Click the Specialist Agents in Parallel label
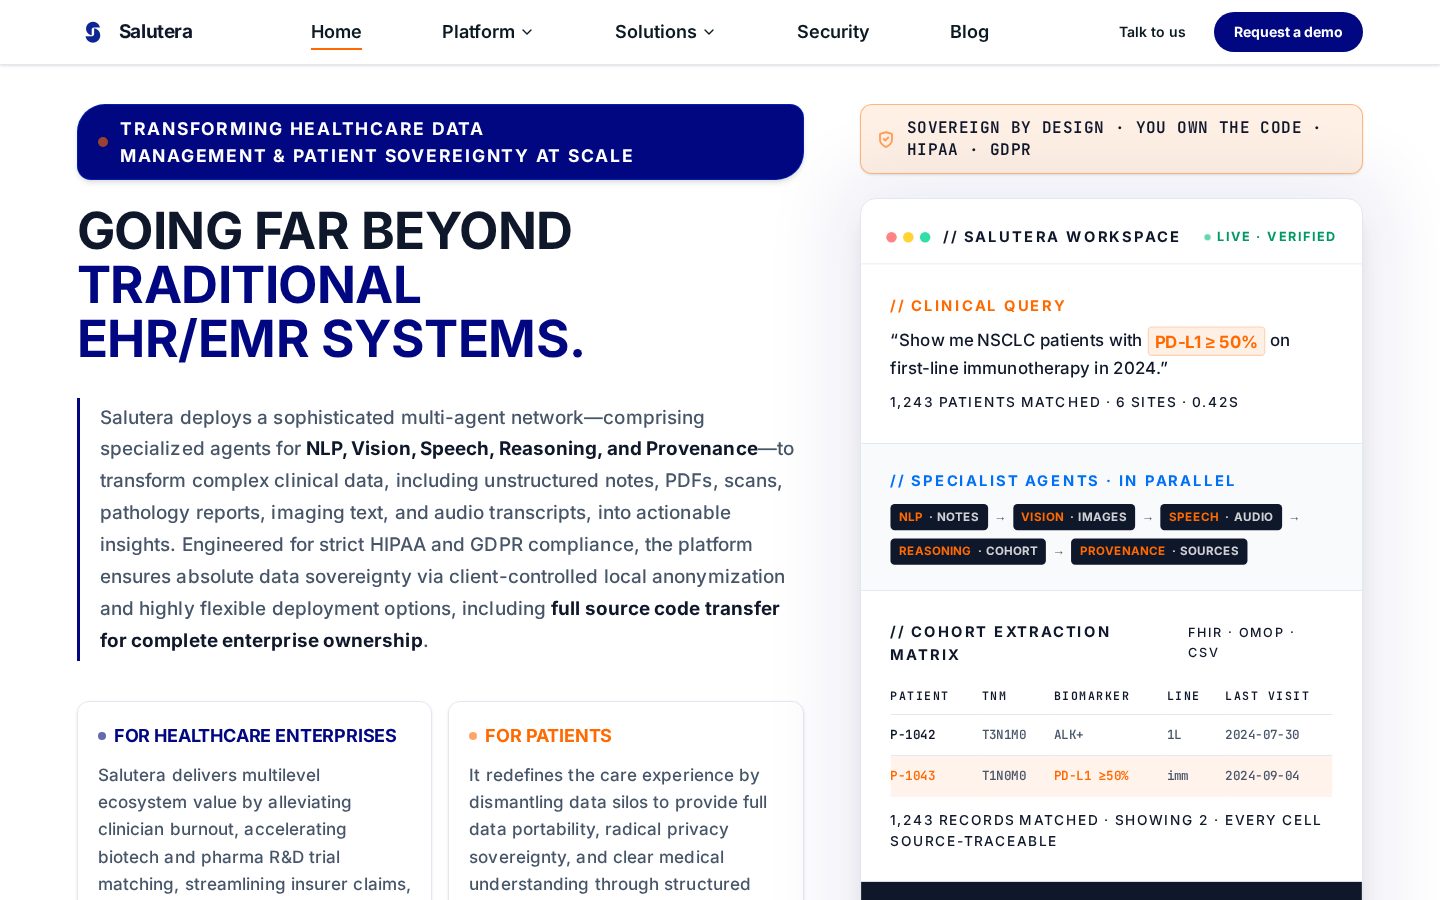Screen dimensions: 1440x900 coord(1063,481)
